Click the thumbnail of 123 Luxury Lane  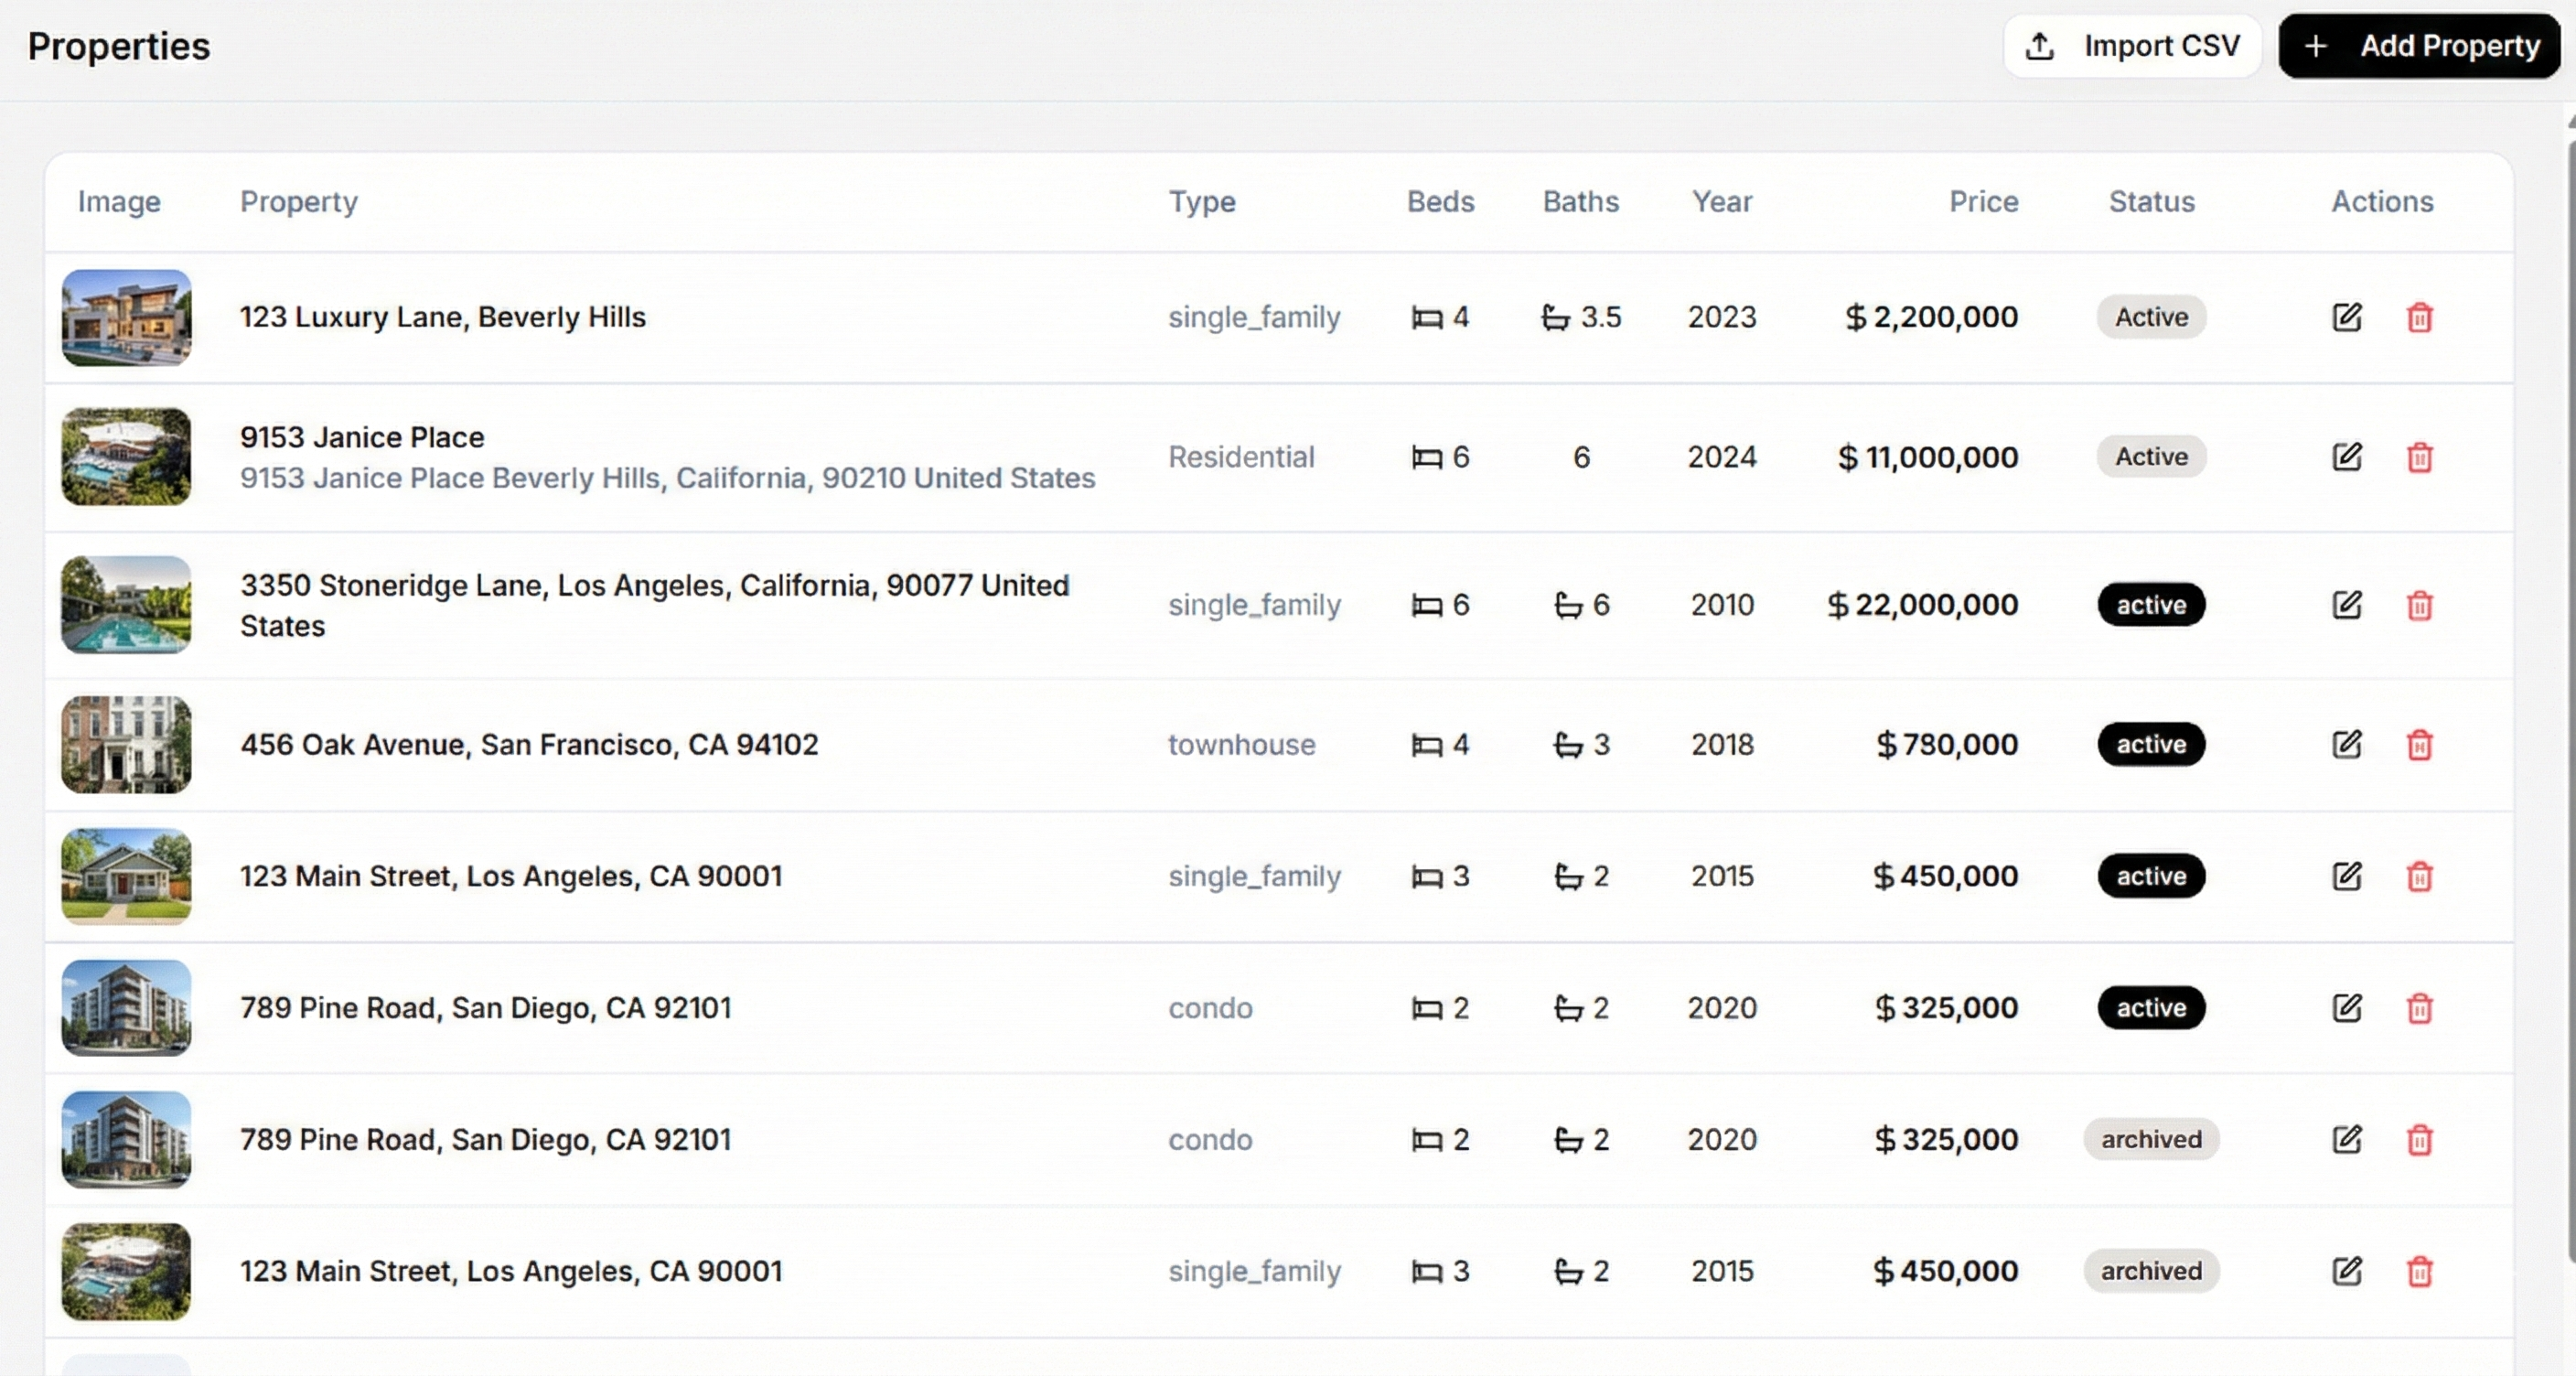point(126,318)
